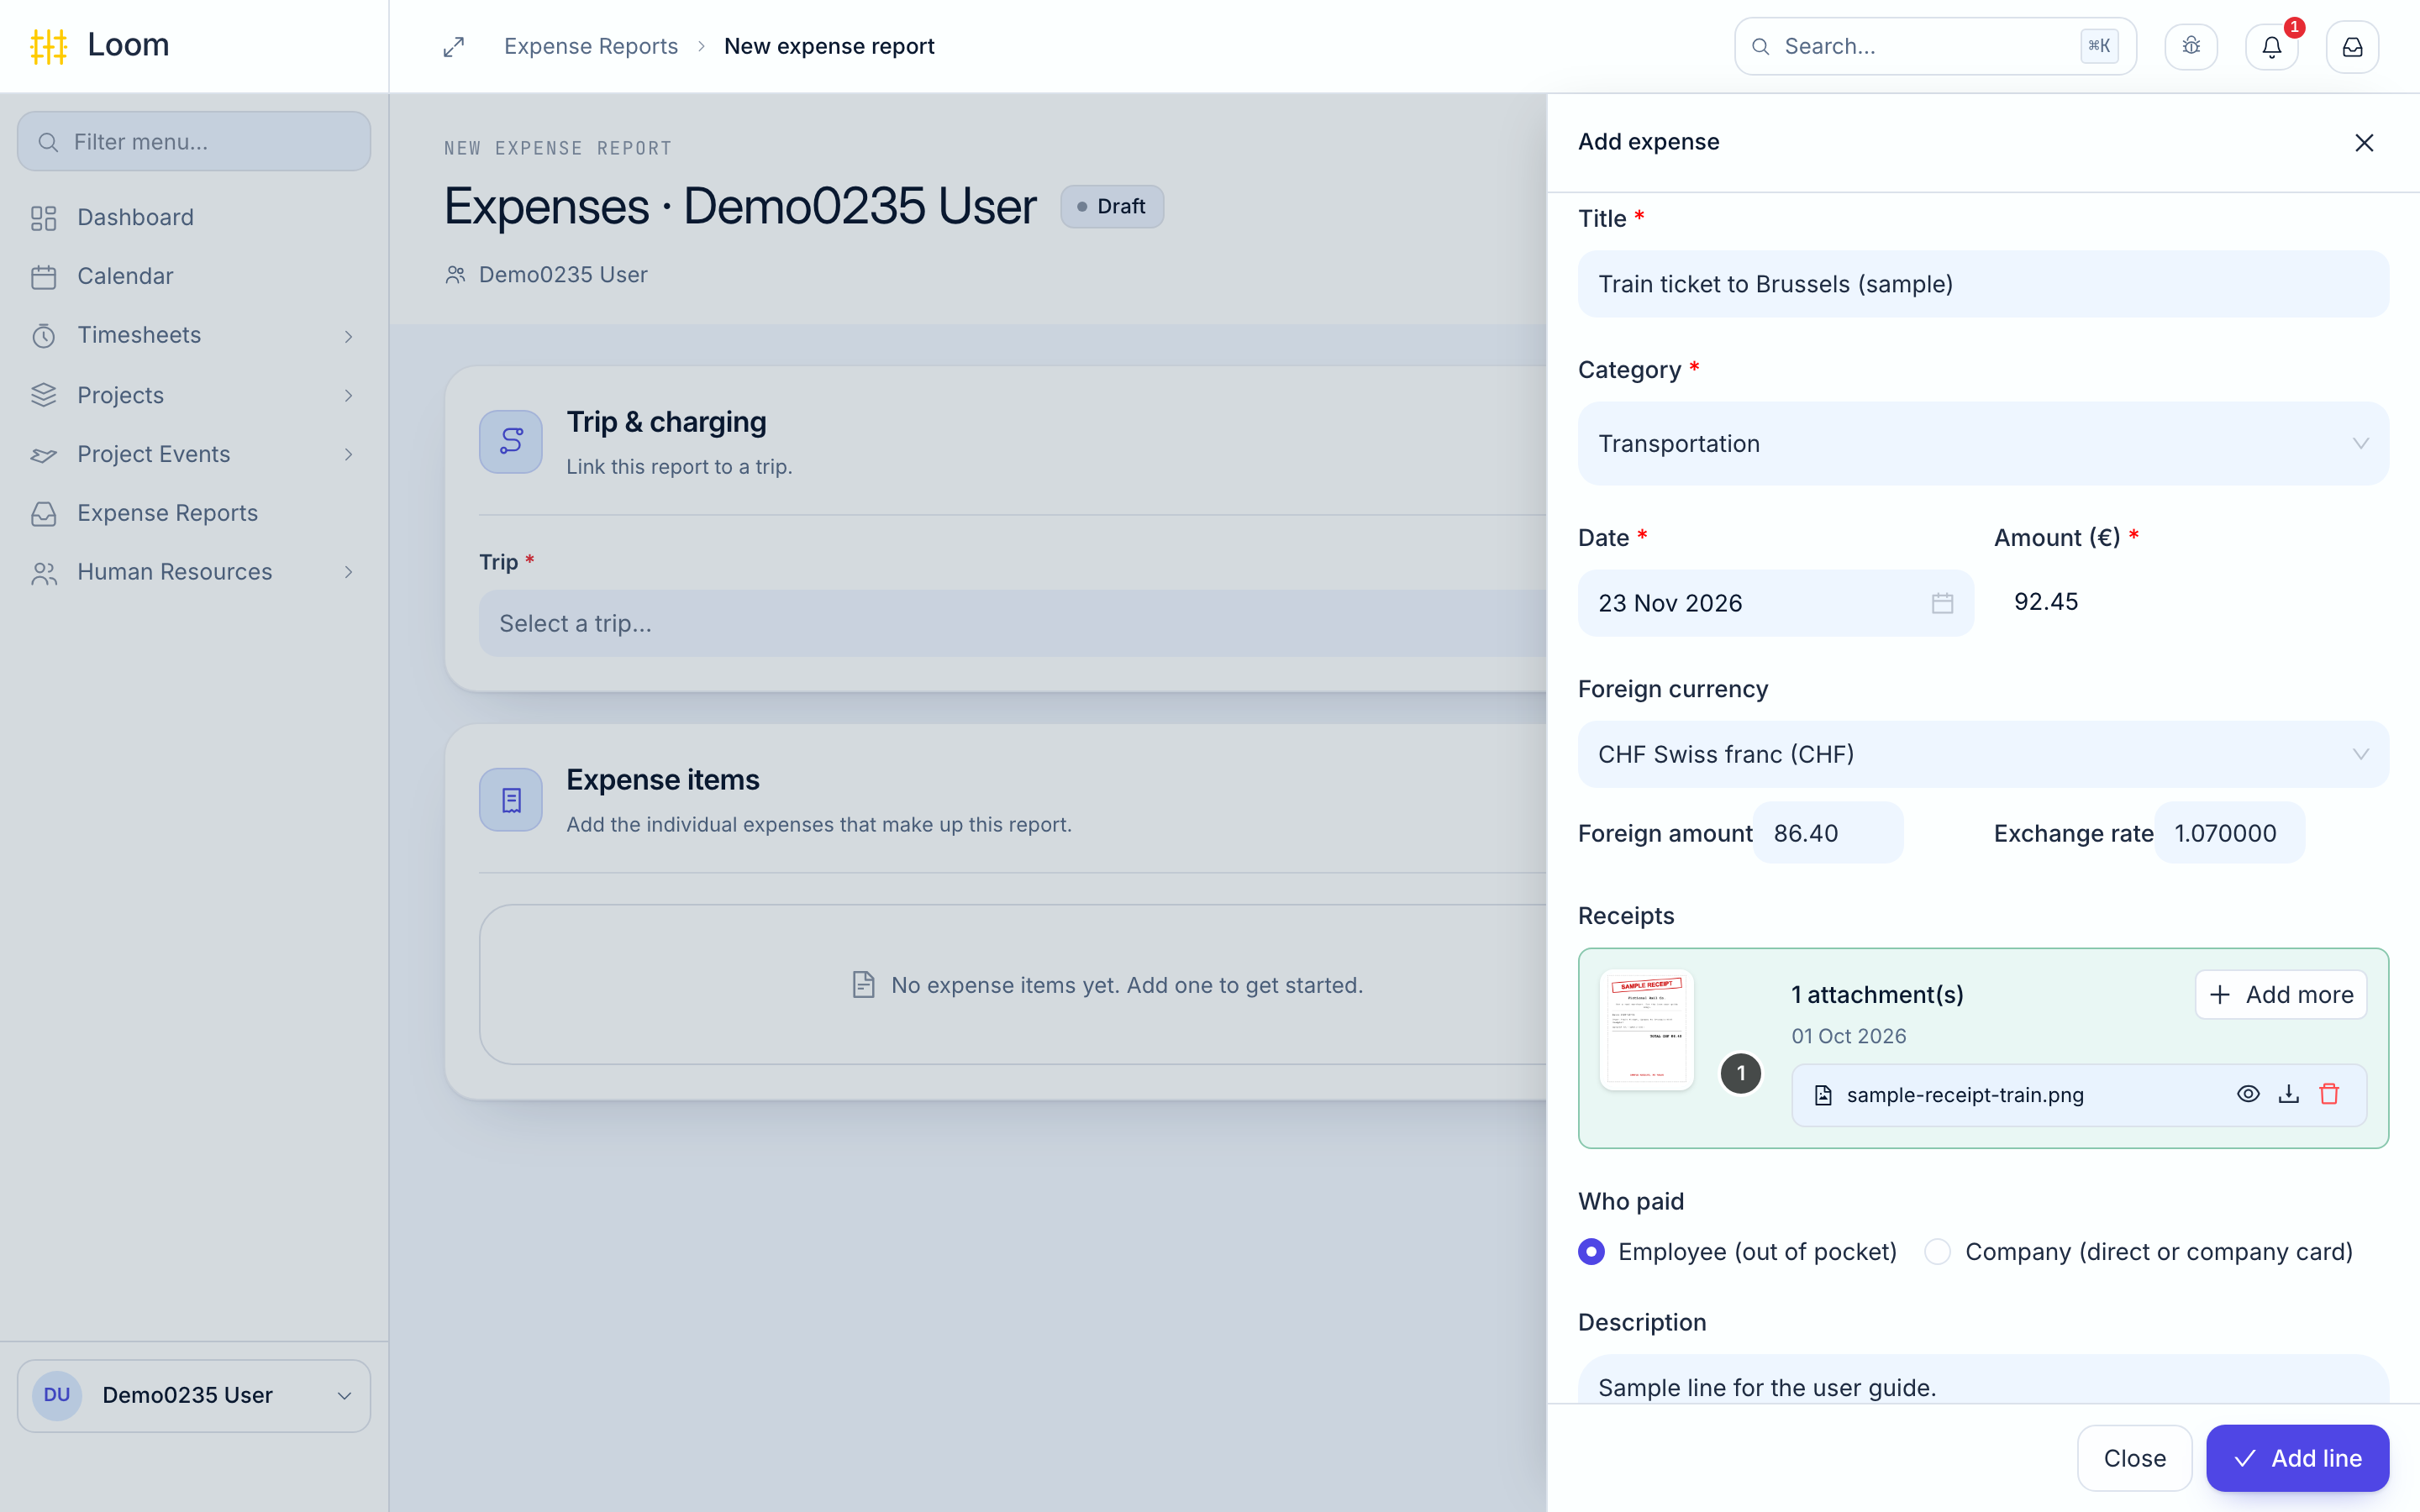Click the Description text area
Viewport: 2420px width, 1512px height.
point(1983,1380)
